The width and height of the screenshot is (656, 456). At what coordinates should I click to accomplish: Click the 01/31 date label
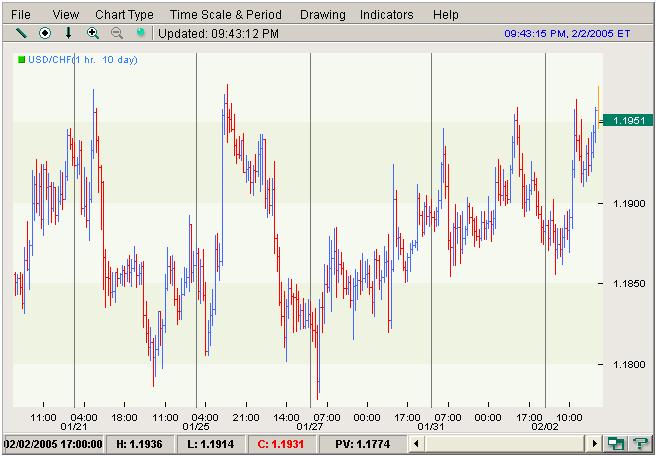(430, 427)
